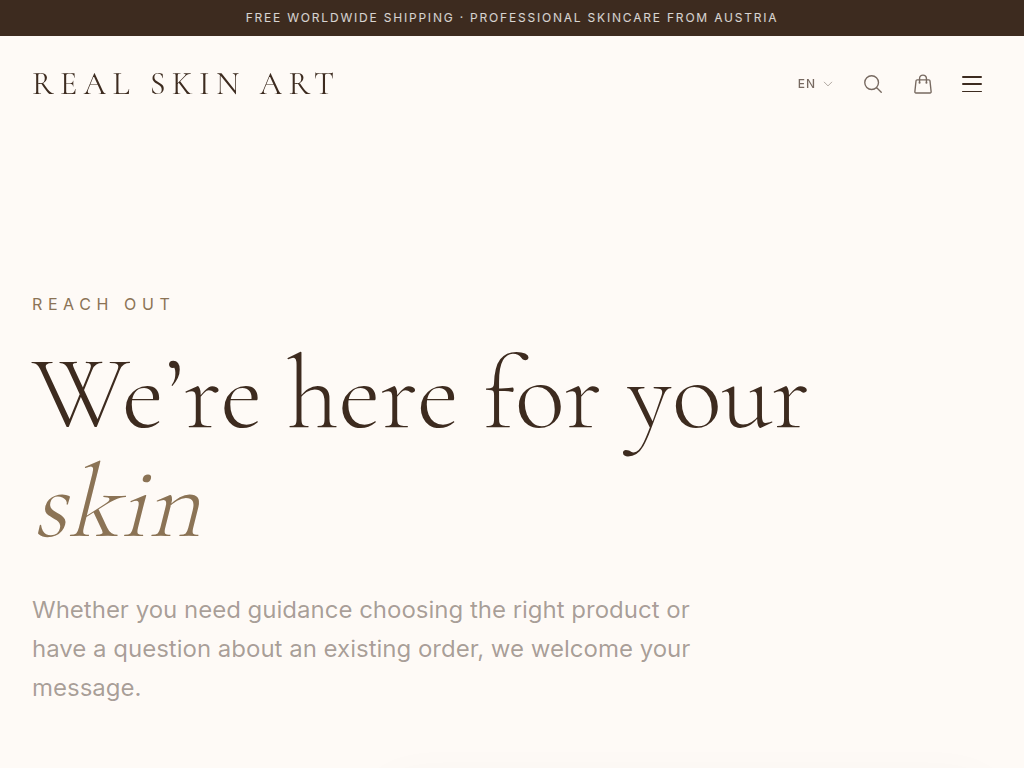Click the phrase "existing order" in the paragraph

pyautogui.click(x=403, y=649)
